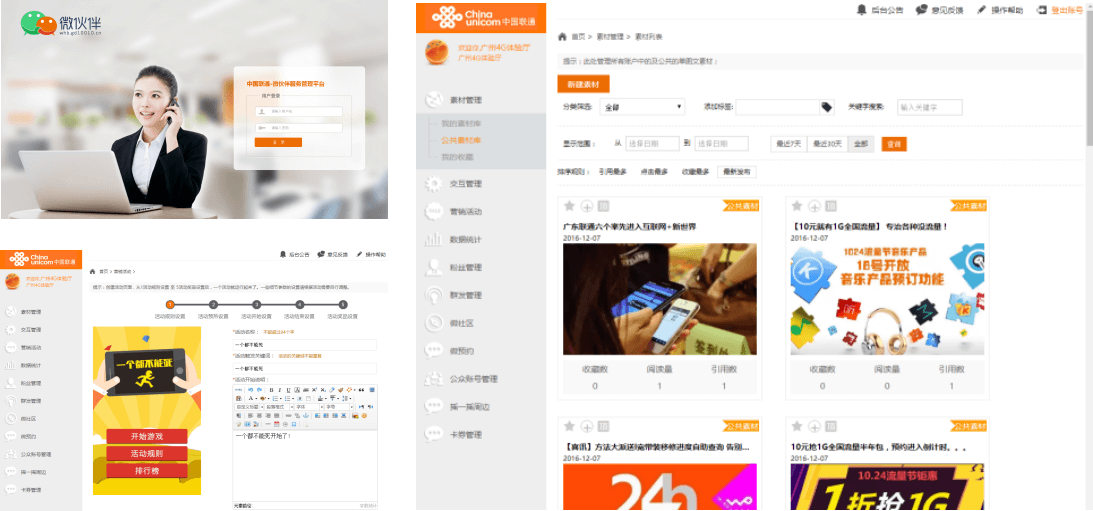
Task: Click the 后台公告 bell icon in right panel
Action: (862, 10)
